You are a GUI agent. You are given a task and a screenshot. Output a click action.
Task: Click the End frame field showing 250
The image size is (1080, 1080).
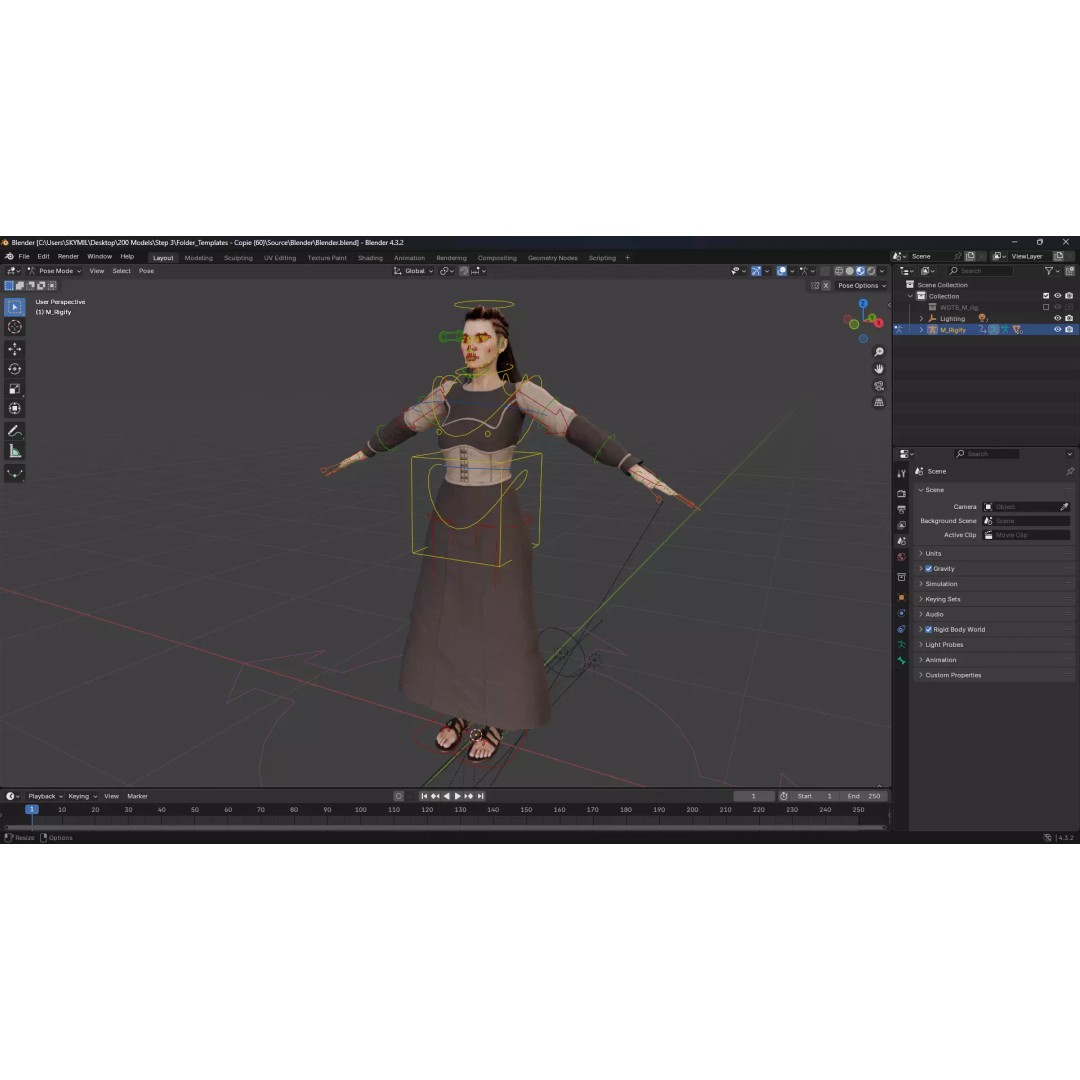(x=866, y=796)
